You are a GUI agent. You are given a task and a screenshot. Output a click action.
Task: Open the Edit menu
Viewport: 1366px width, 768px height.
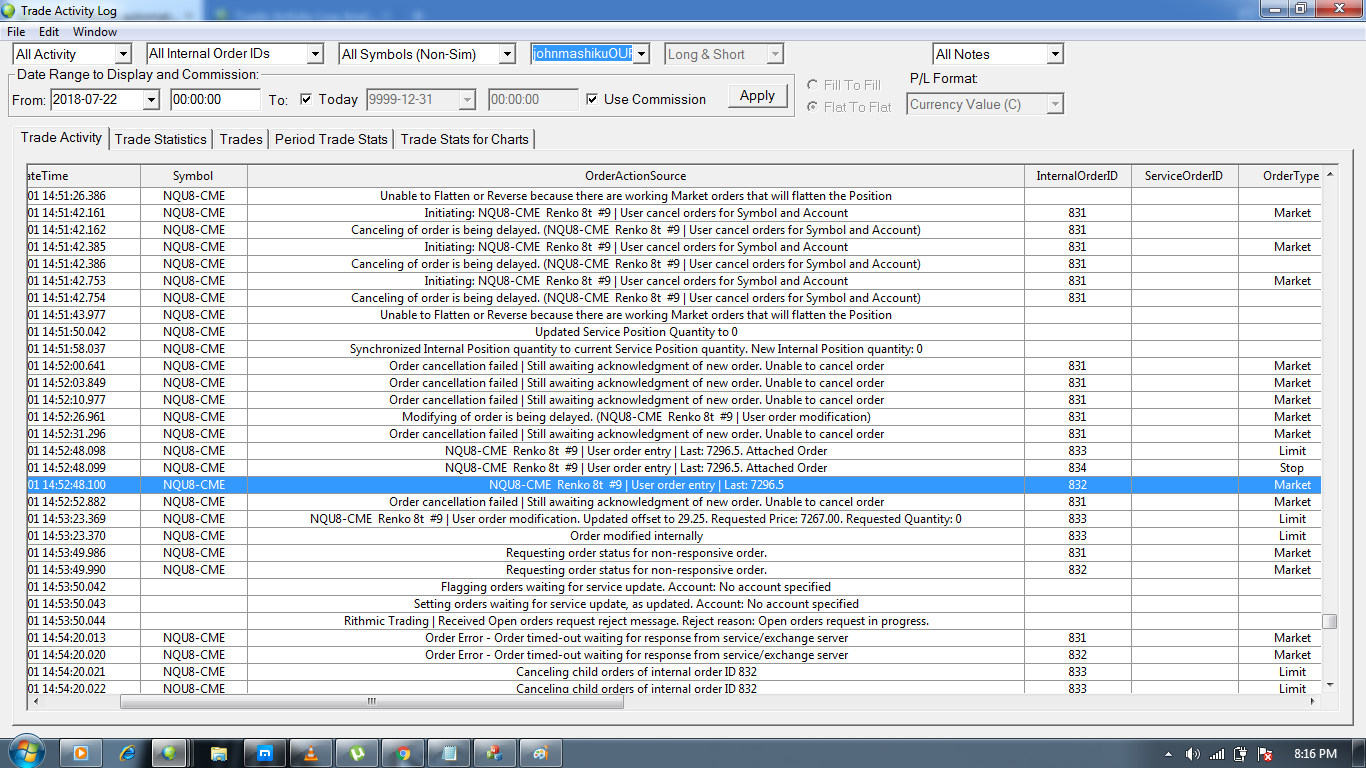click(49, 32)
